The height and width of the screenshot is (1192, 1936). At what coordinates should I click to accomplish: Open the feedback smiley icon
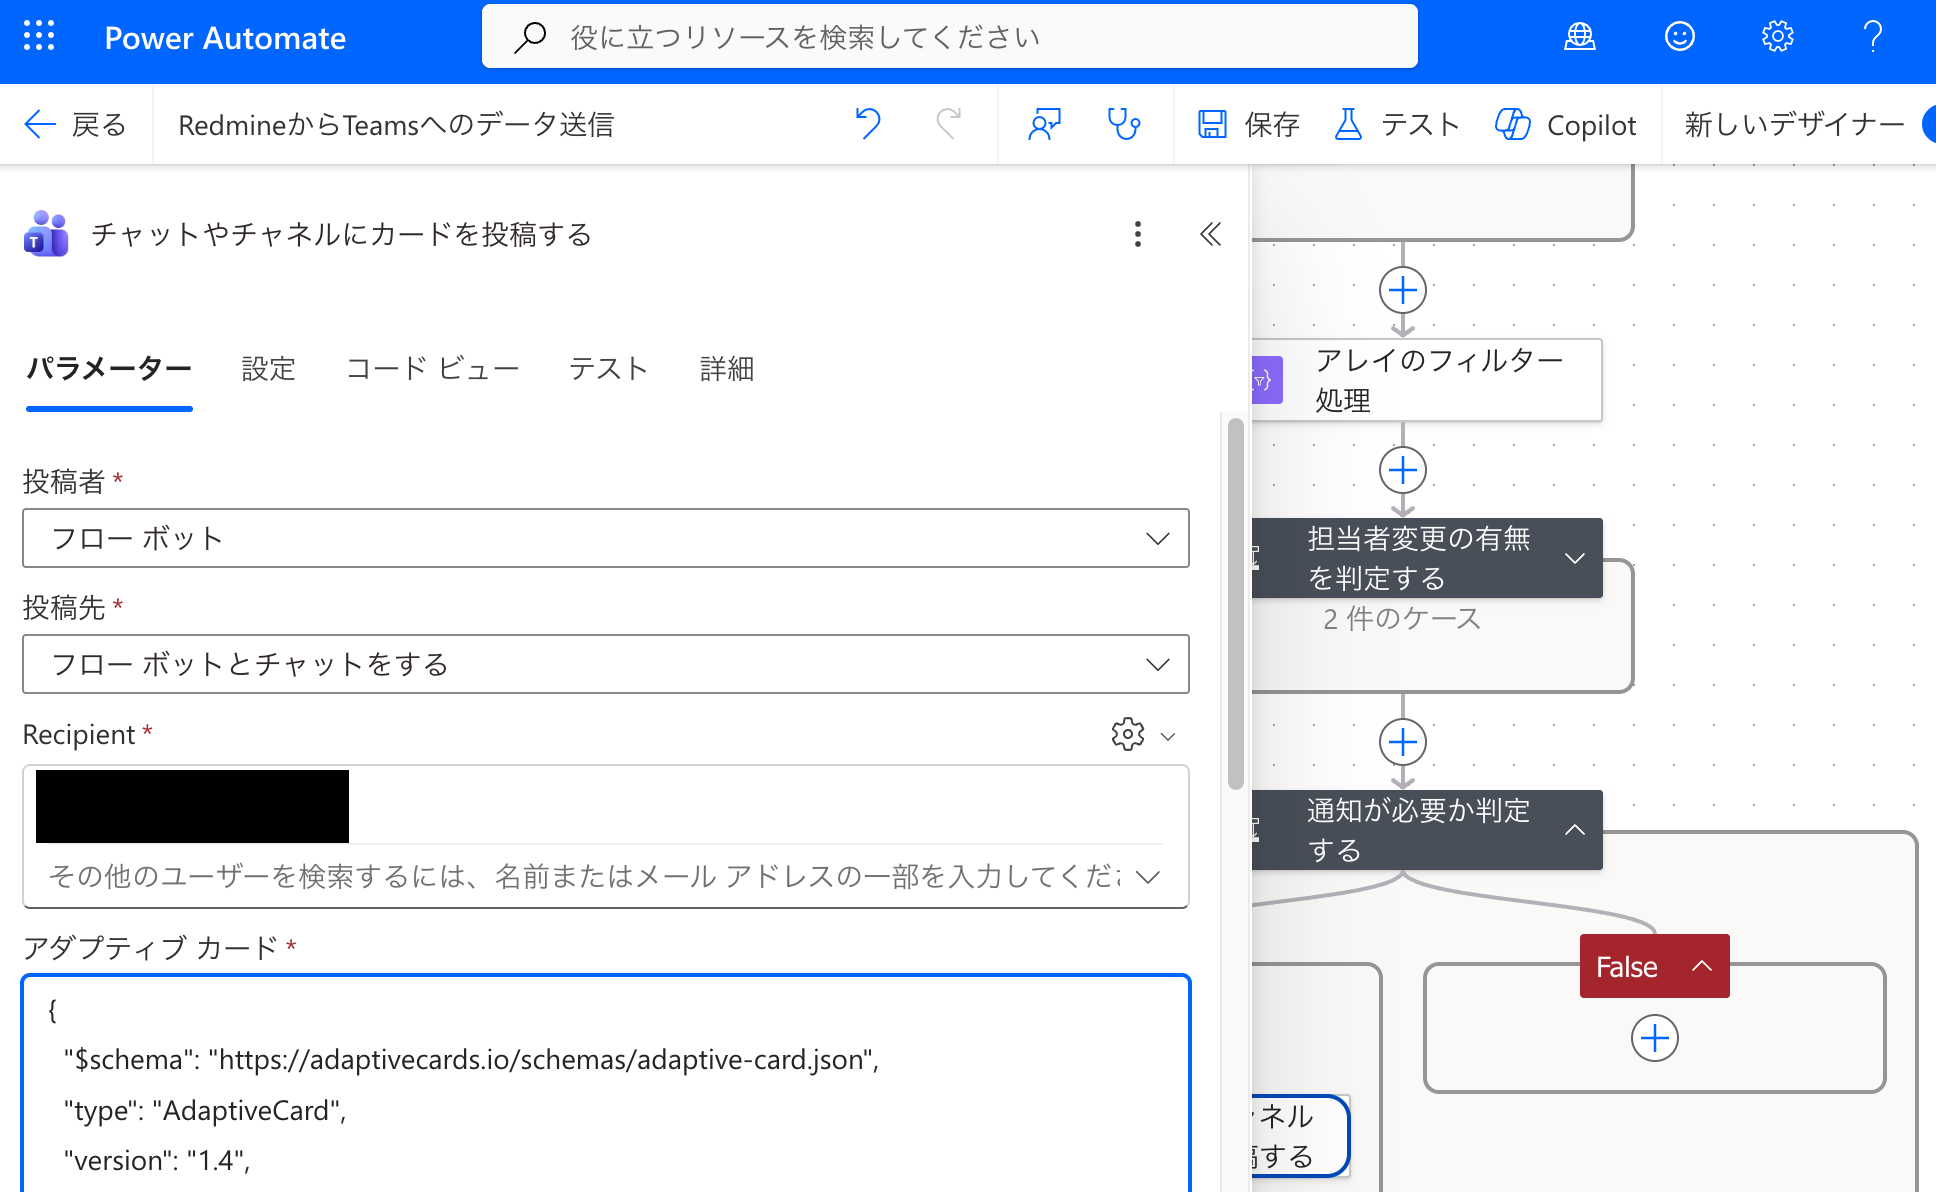(1679, 37)
